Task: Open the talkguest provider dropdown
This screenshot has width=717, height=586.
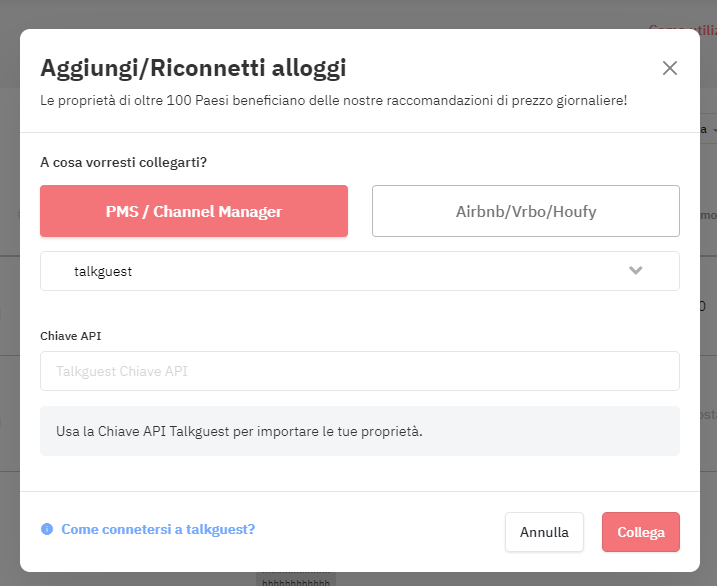Action: pyautogui.click(x=359, y=271)
